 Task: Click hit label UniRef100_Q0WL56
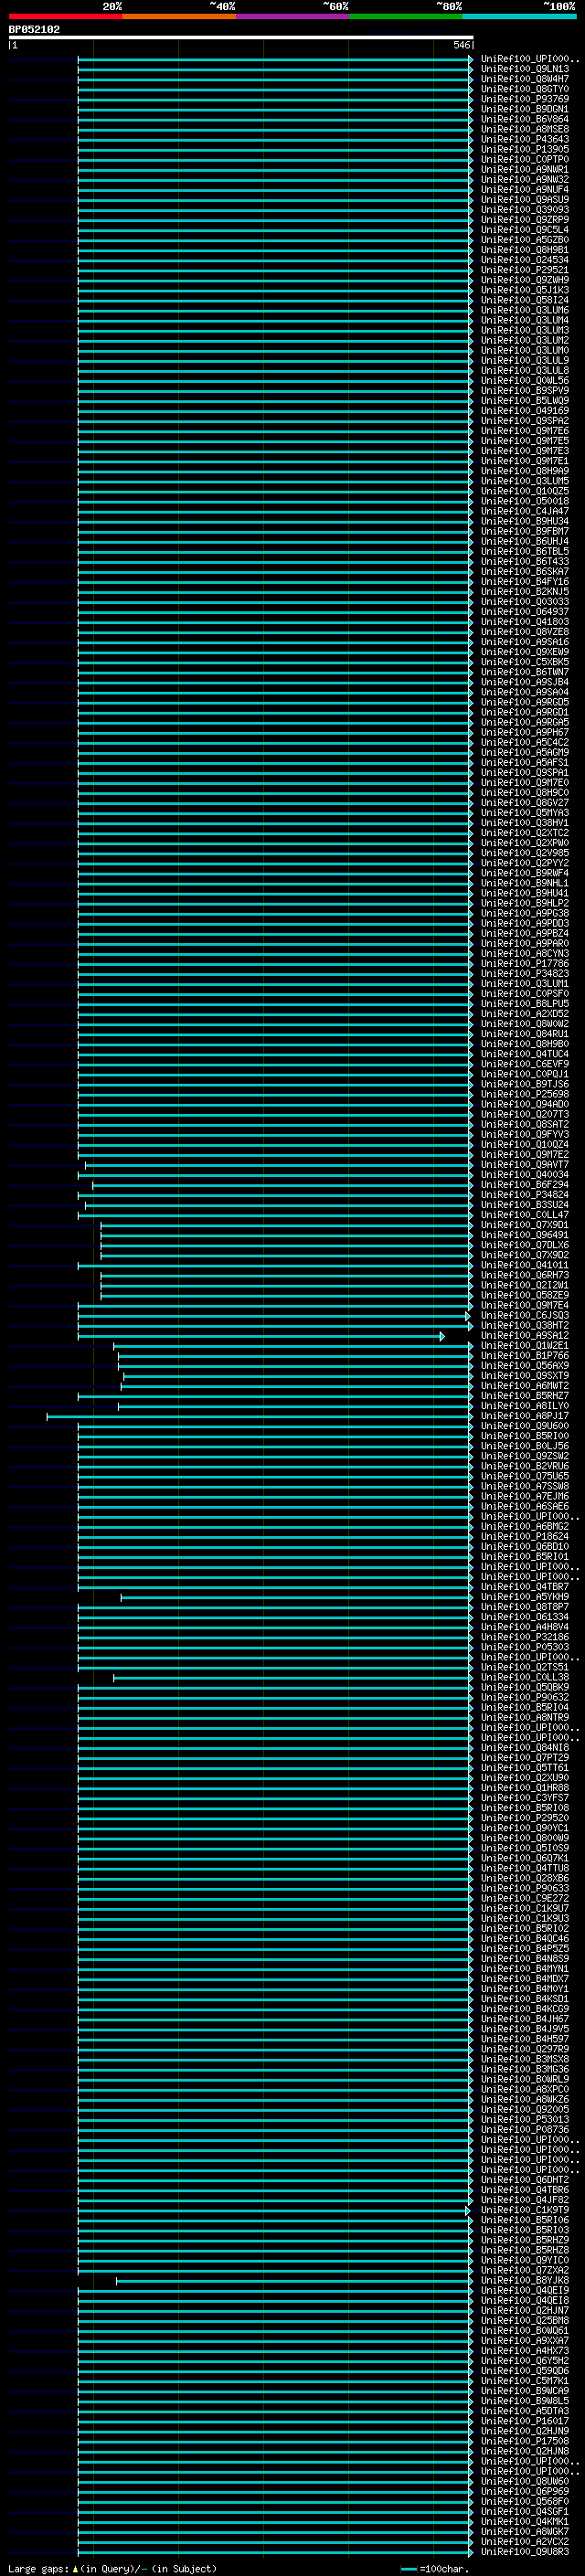(525, 381)
